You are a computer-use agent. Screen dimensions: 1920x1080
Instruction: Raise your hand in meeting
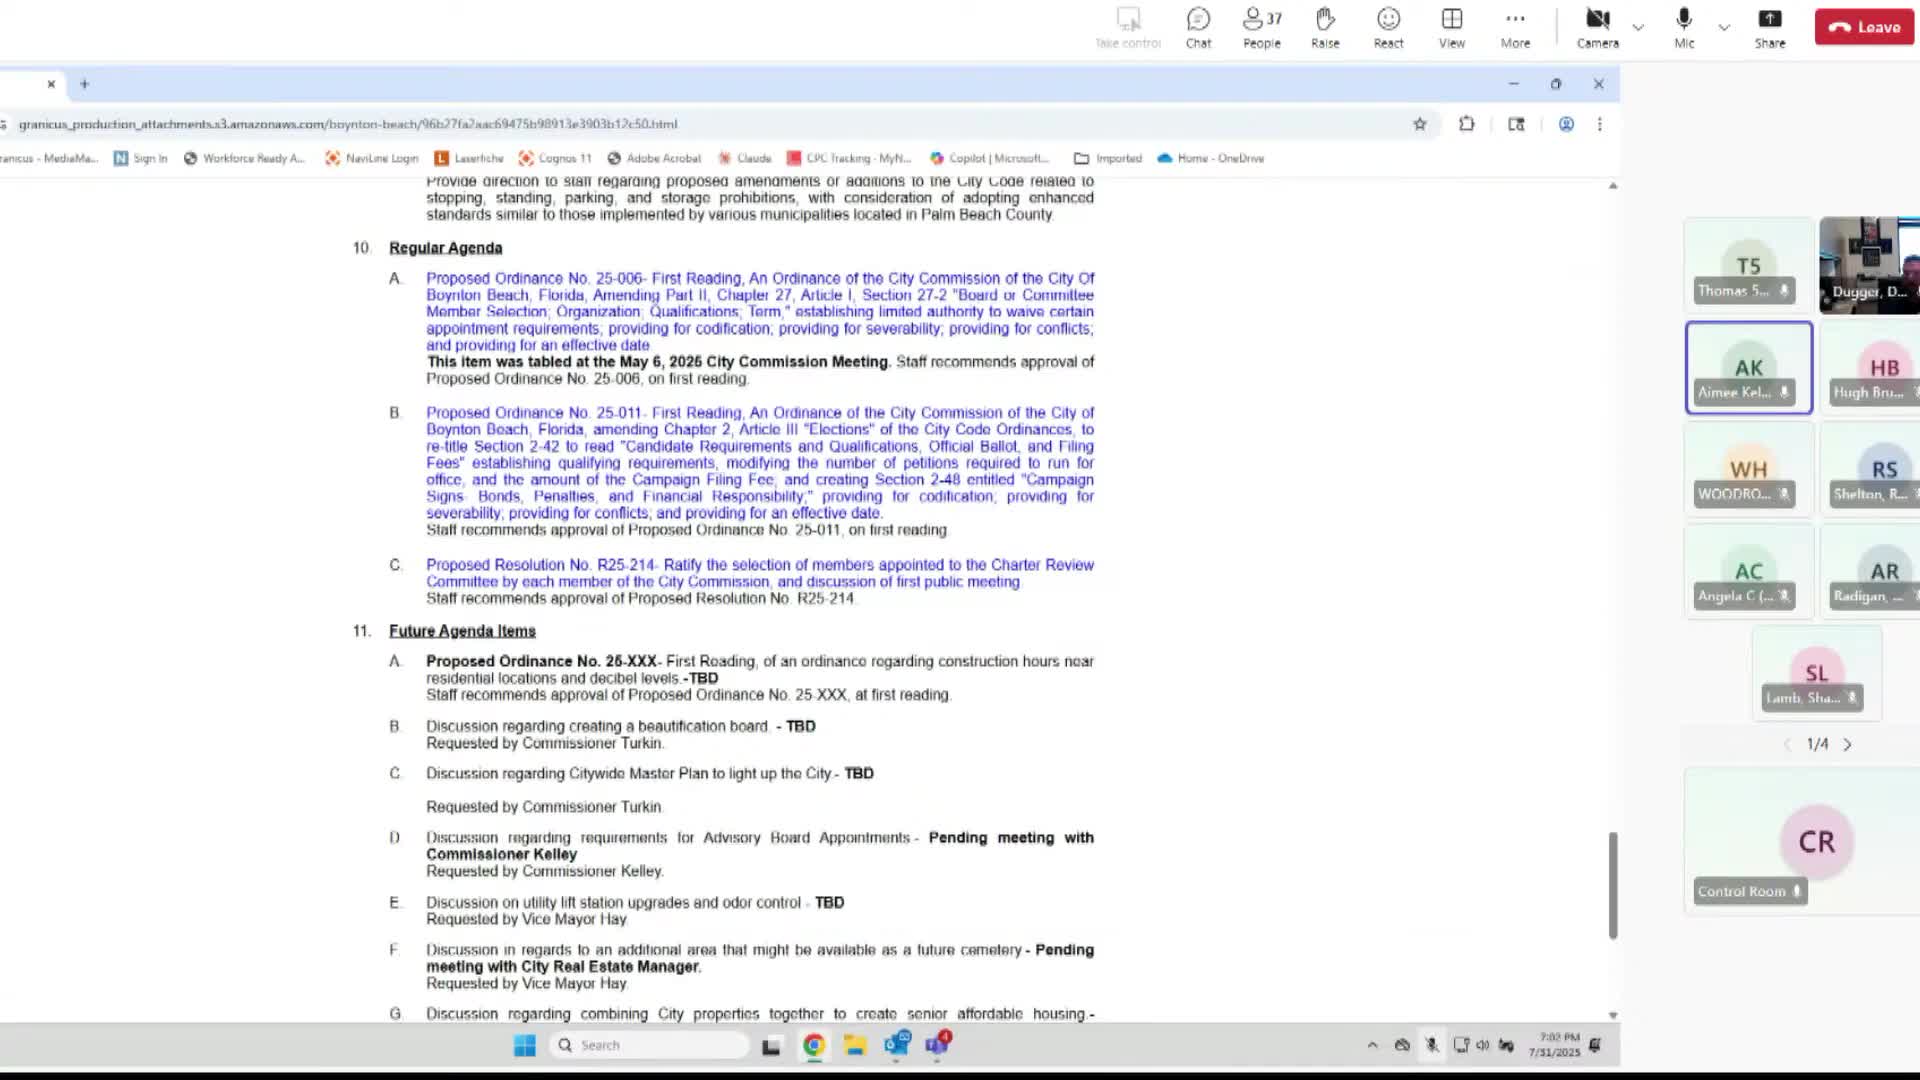click(1325, 28)
